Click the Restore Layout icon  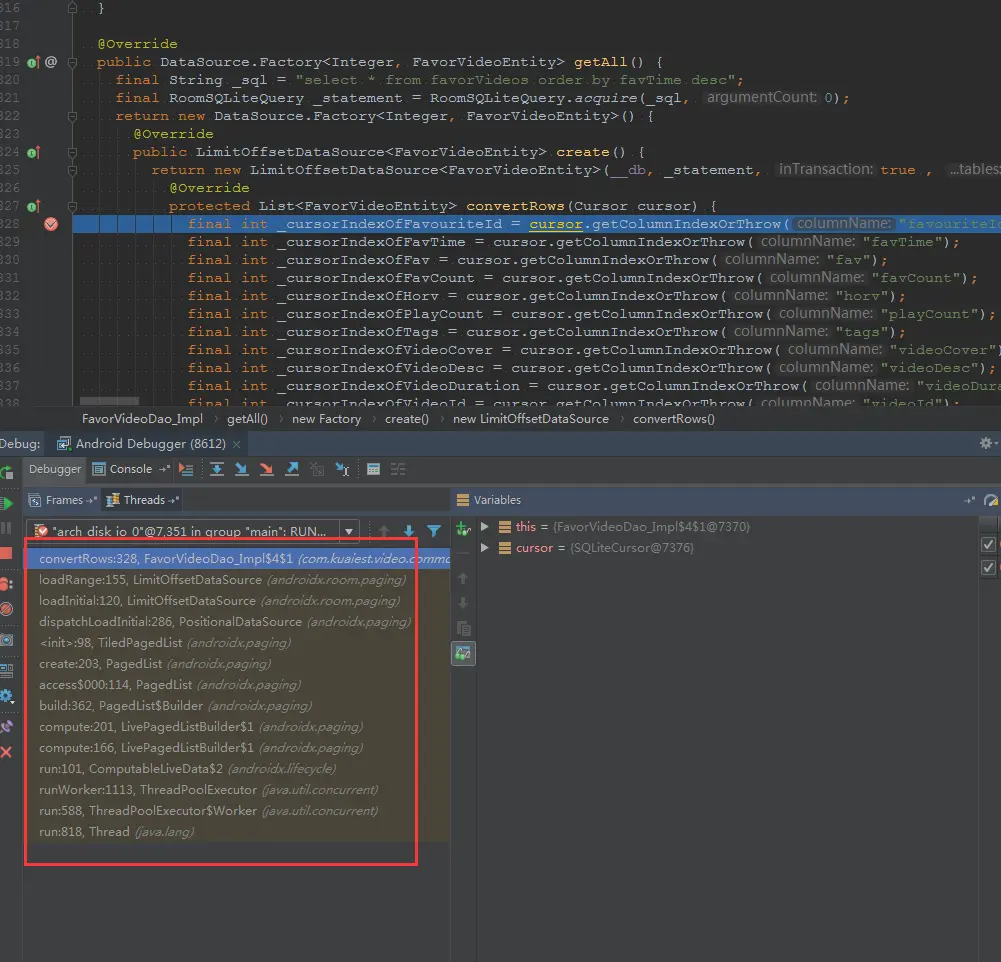(6, 670)
